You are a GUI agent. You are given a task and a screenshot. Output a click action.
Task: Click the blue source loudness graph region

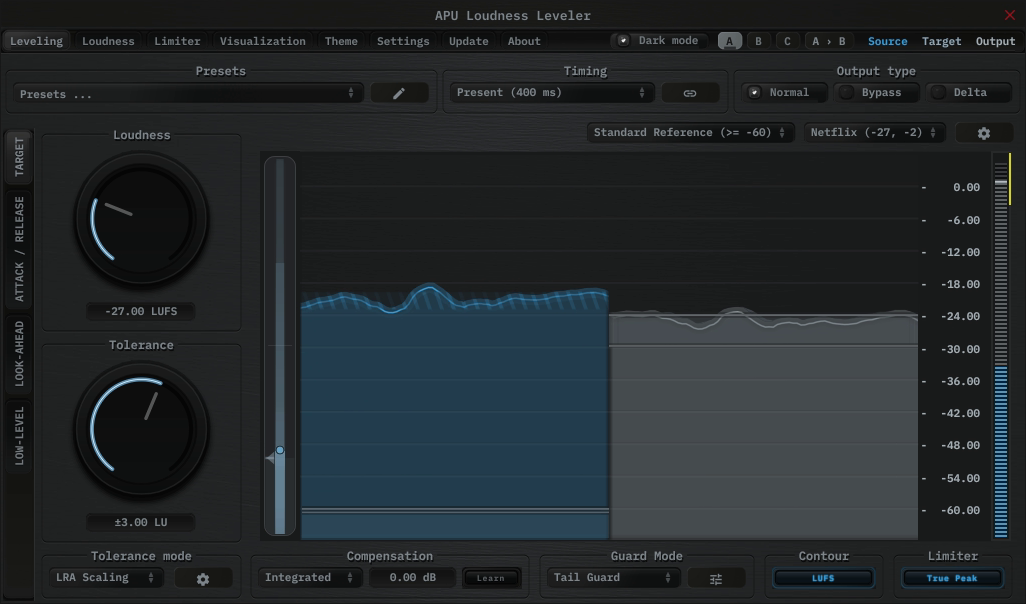pyautogui.click(x=455, y=412)
